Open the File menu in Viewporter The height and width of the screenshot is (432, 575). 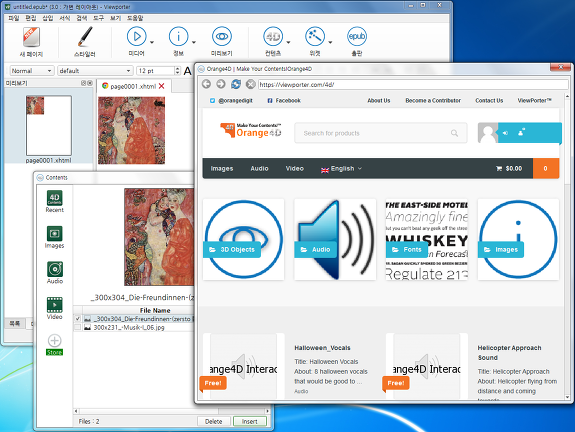click(14, 18)
